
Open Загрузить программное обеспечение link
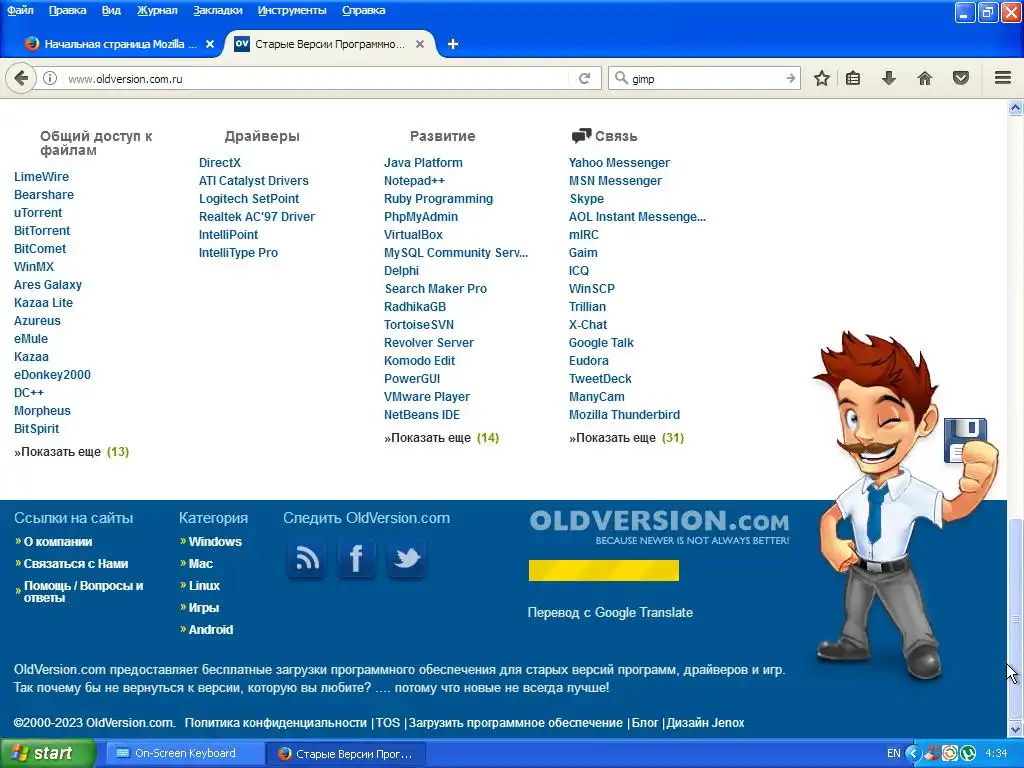516,723
